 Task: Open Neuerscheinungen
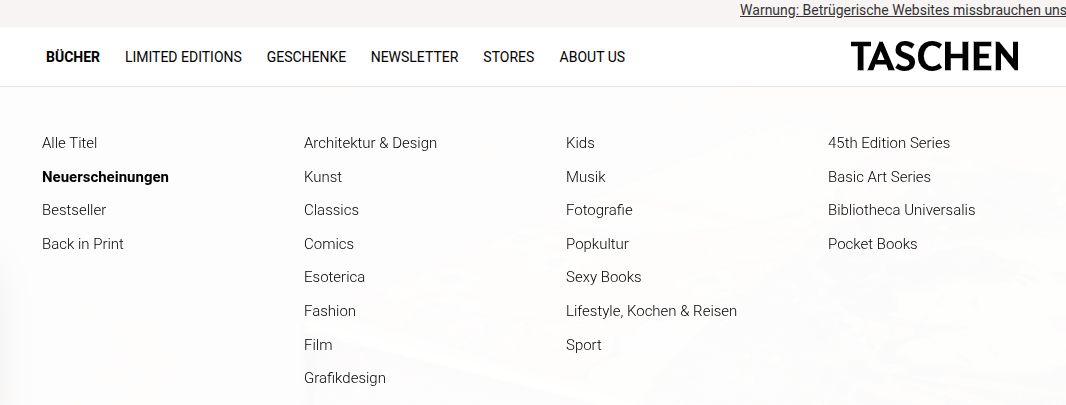pyautogui.click(x=105, y=177)
